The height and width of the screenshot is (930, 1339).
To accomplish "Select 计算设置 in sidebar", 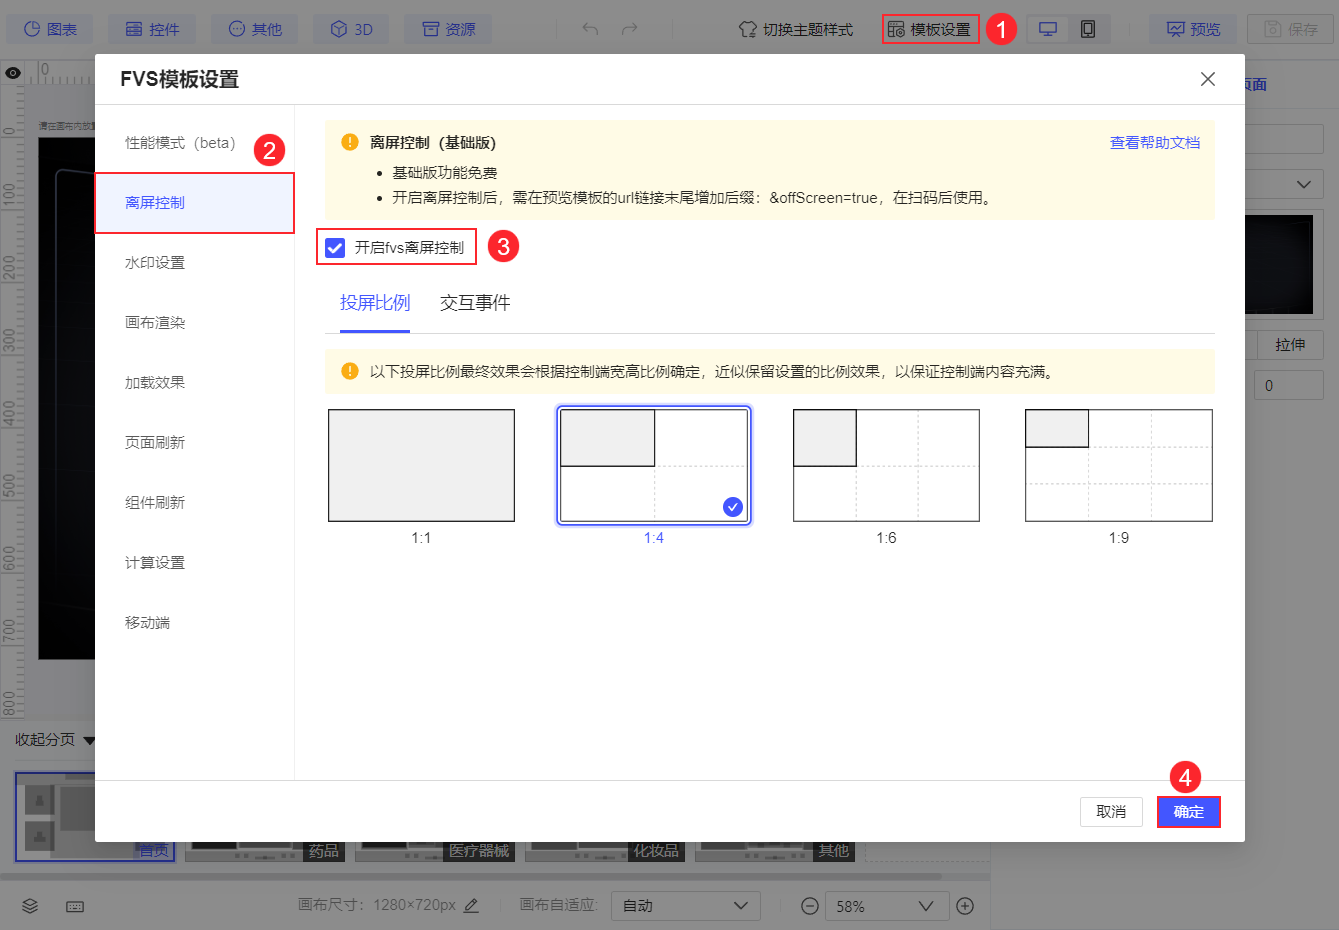I will click(194, 563).
